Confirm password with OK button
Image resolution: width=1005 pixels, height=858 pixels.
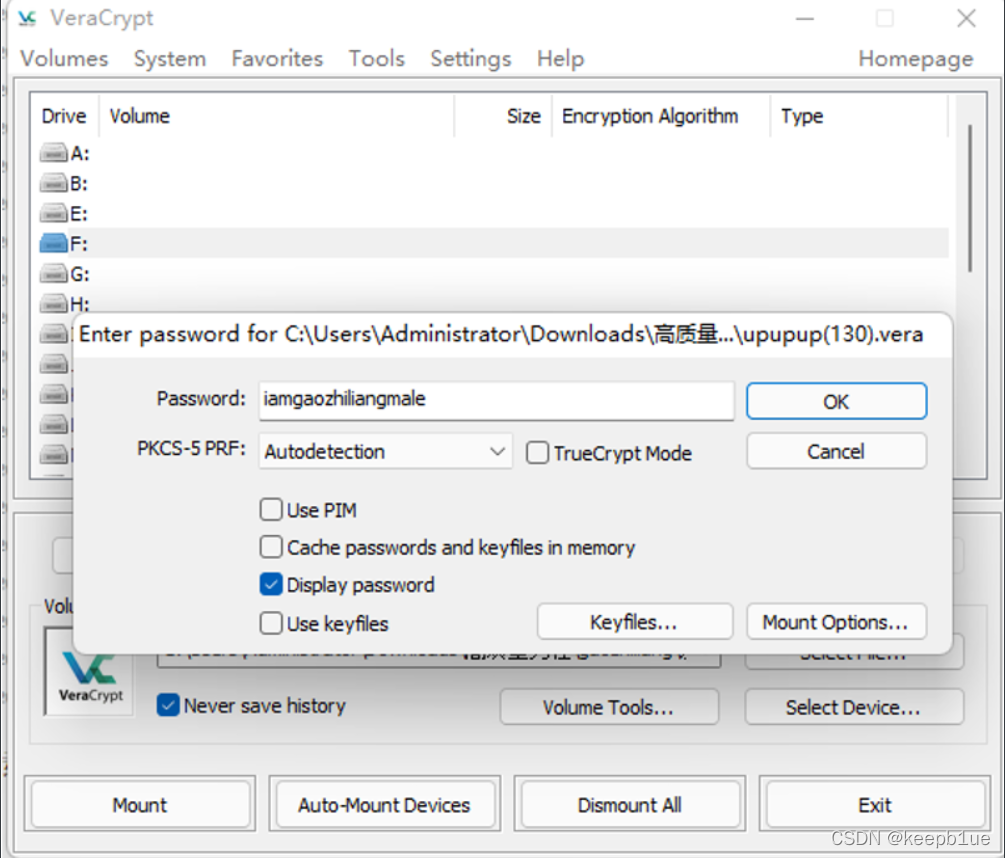[x=836, y=401]
